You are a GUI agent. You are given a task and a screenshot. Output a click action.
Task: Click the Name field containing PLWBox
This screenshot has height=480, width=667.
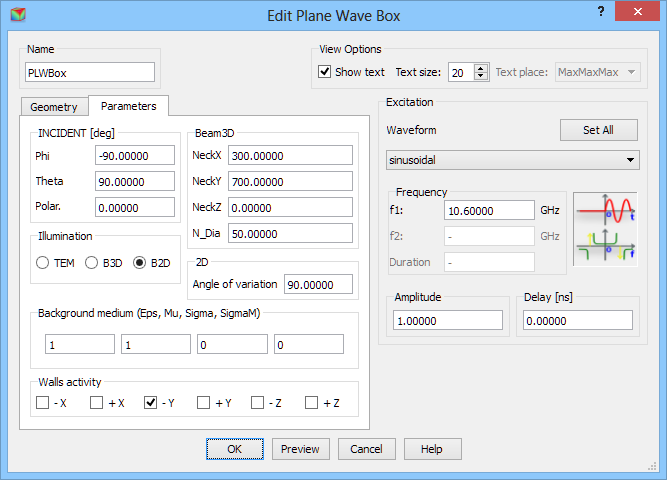click(x=90, y=72)
